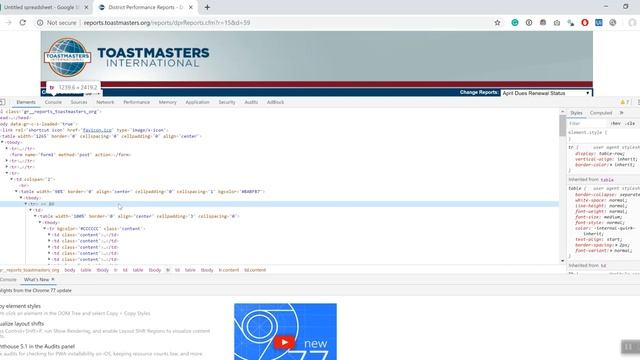
Task: Bookmark this page with the star icon
Action: [497, 23]
